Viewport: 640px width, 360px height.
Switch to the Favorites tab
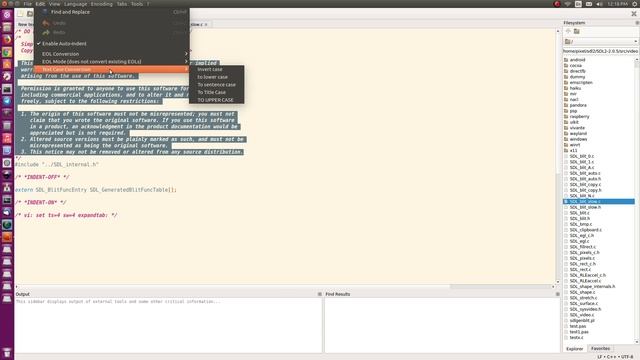[600, 349]
